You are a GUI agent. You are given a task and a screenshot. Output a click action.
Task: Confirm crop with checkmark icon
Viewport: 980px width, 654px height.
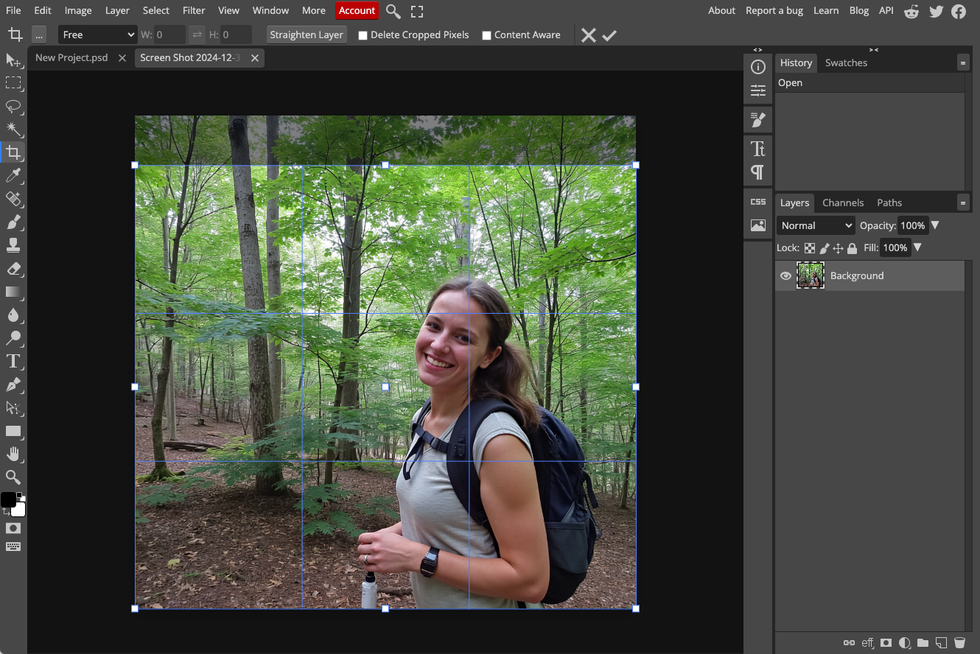pyautogui.click(x=609, y=35)
